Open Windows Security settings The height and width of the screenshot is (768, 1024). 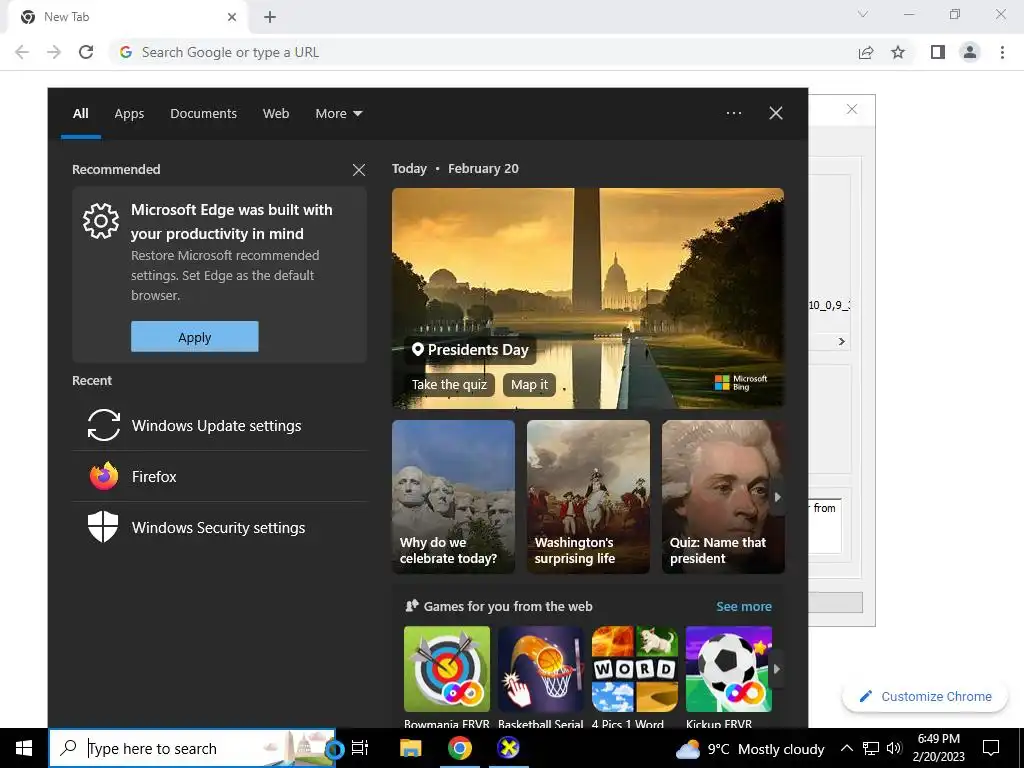pos(219,527)
